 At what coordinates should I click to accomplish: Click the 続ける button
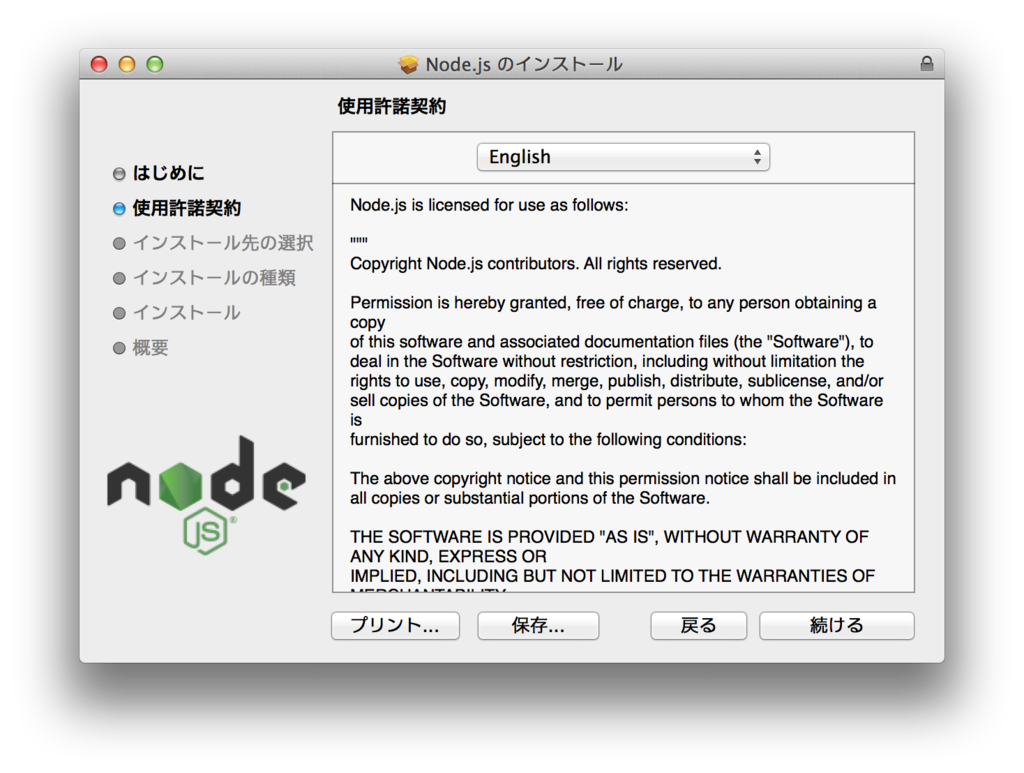point(837,625)
